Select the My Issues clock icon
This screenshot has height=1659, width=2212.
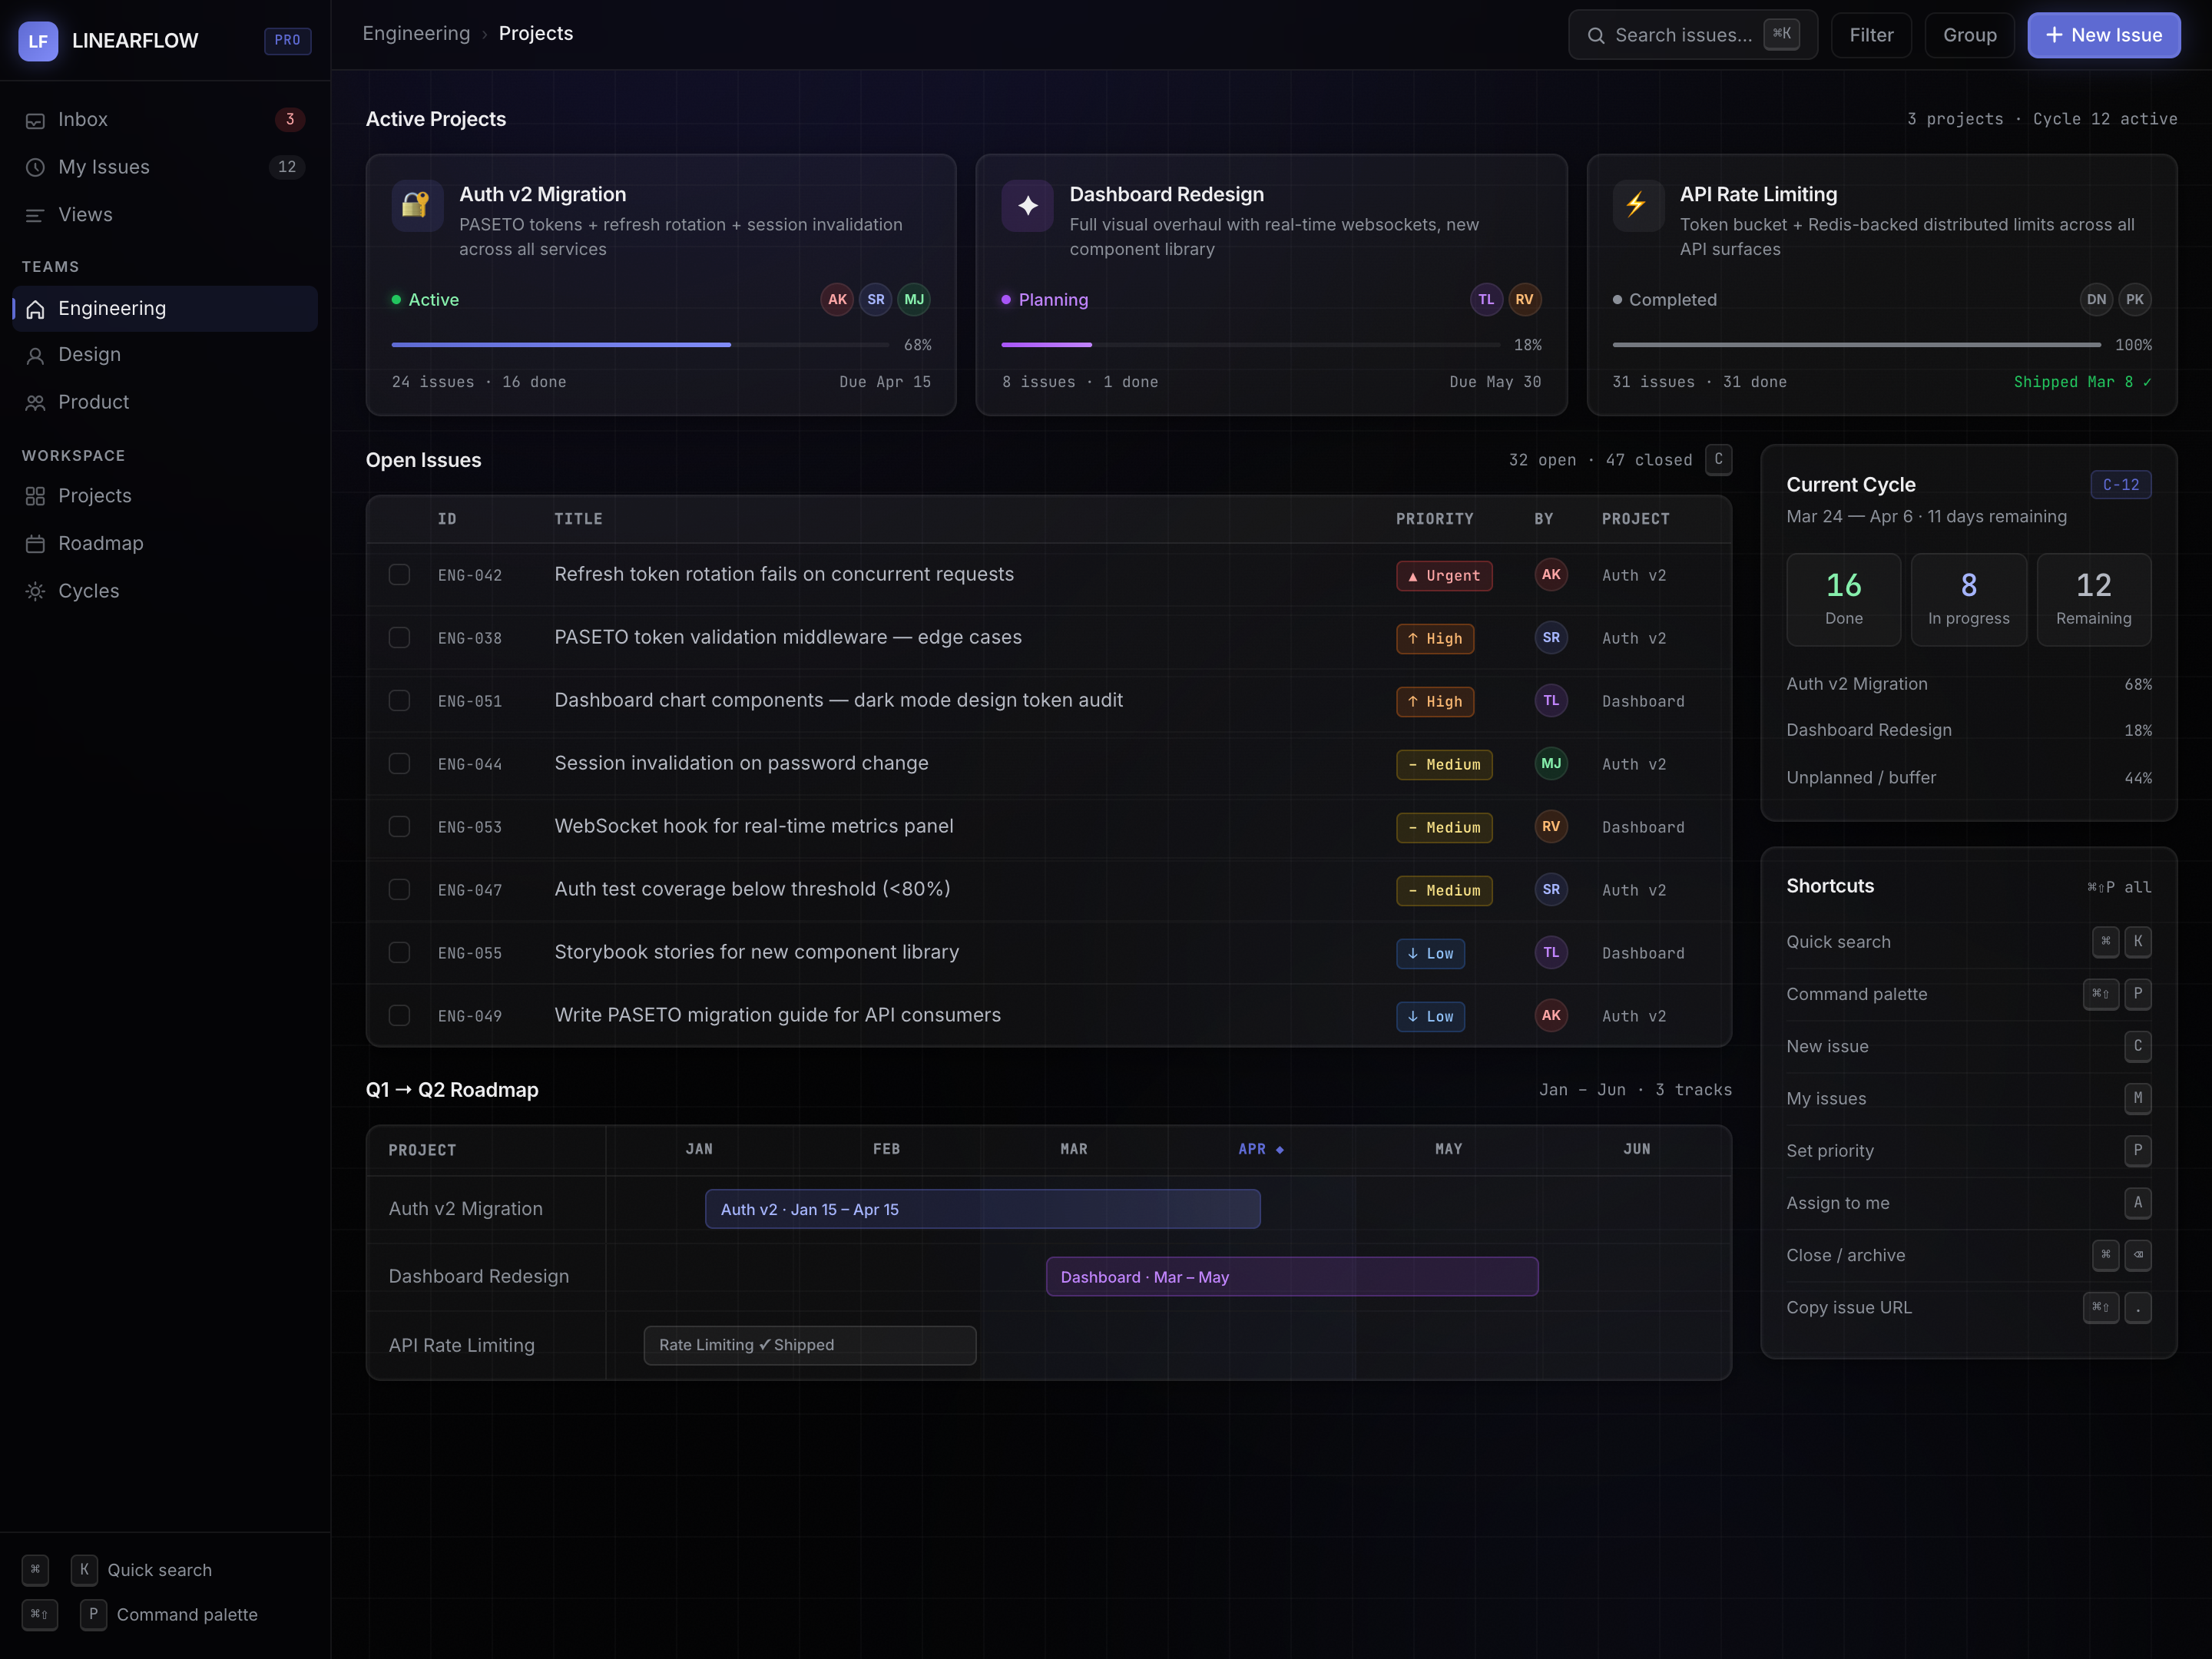(36, 167)
